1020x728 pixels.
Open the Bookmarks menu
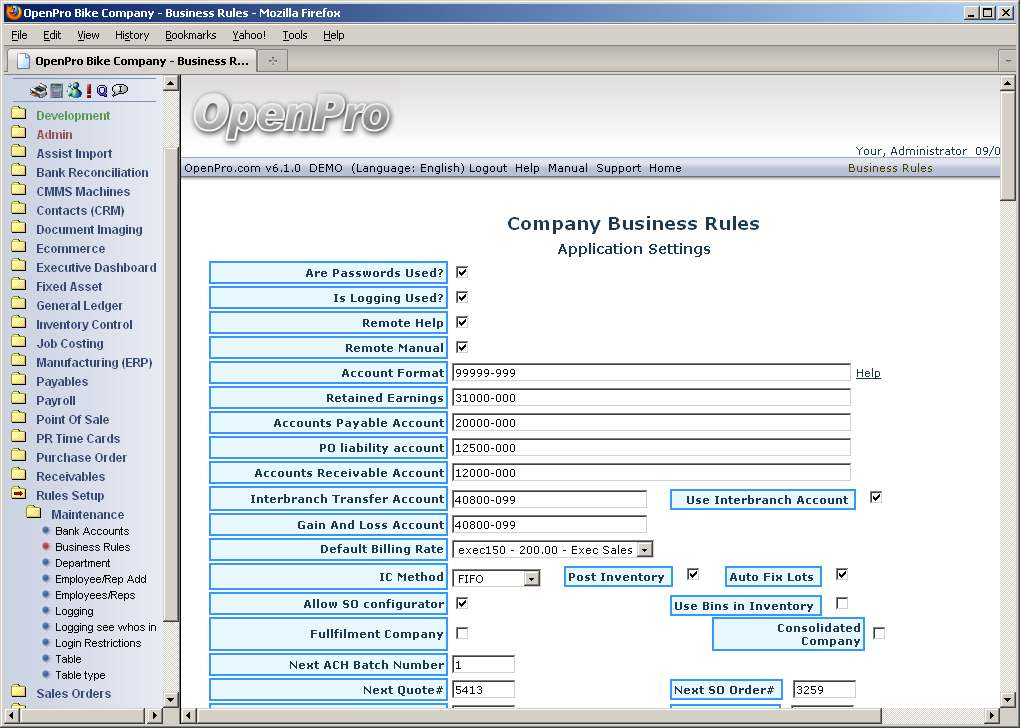(190, 35)
